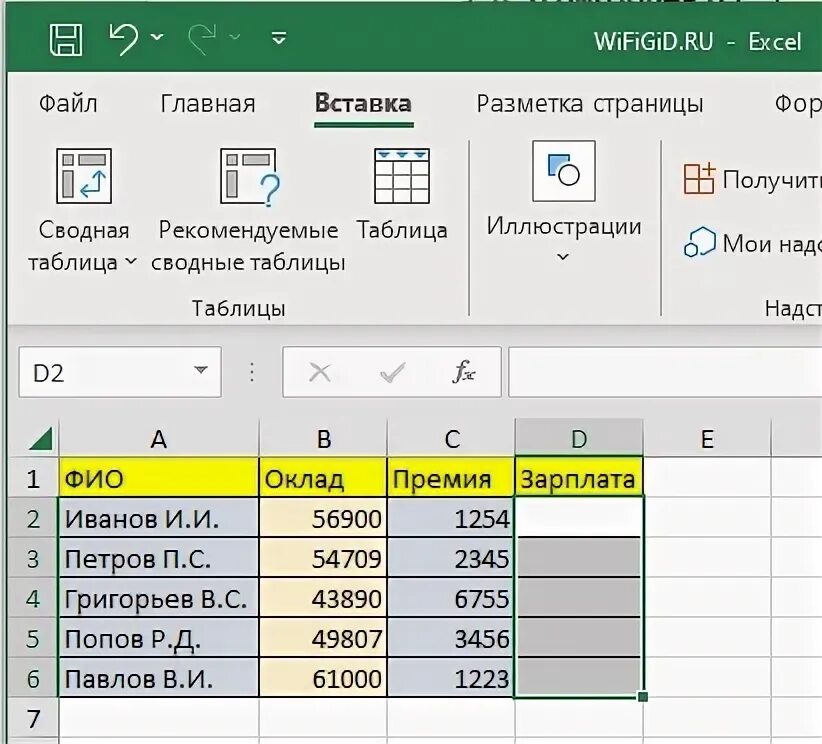Click the Enter checkmark formula bar icon
This screenshot has width=822, height=744.
coord(392,373)
